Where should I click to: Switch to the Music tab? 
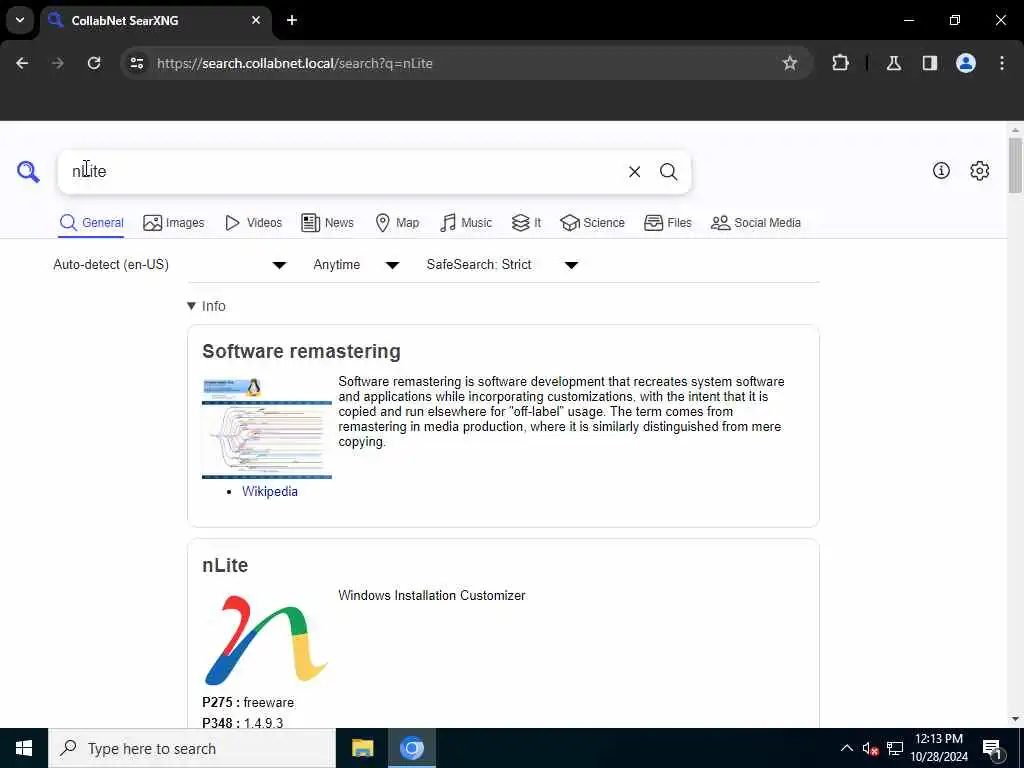coord(466,223)
